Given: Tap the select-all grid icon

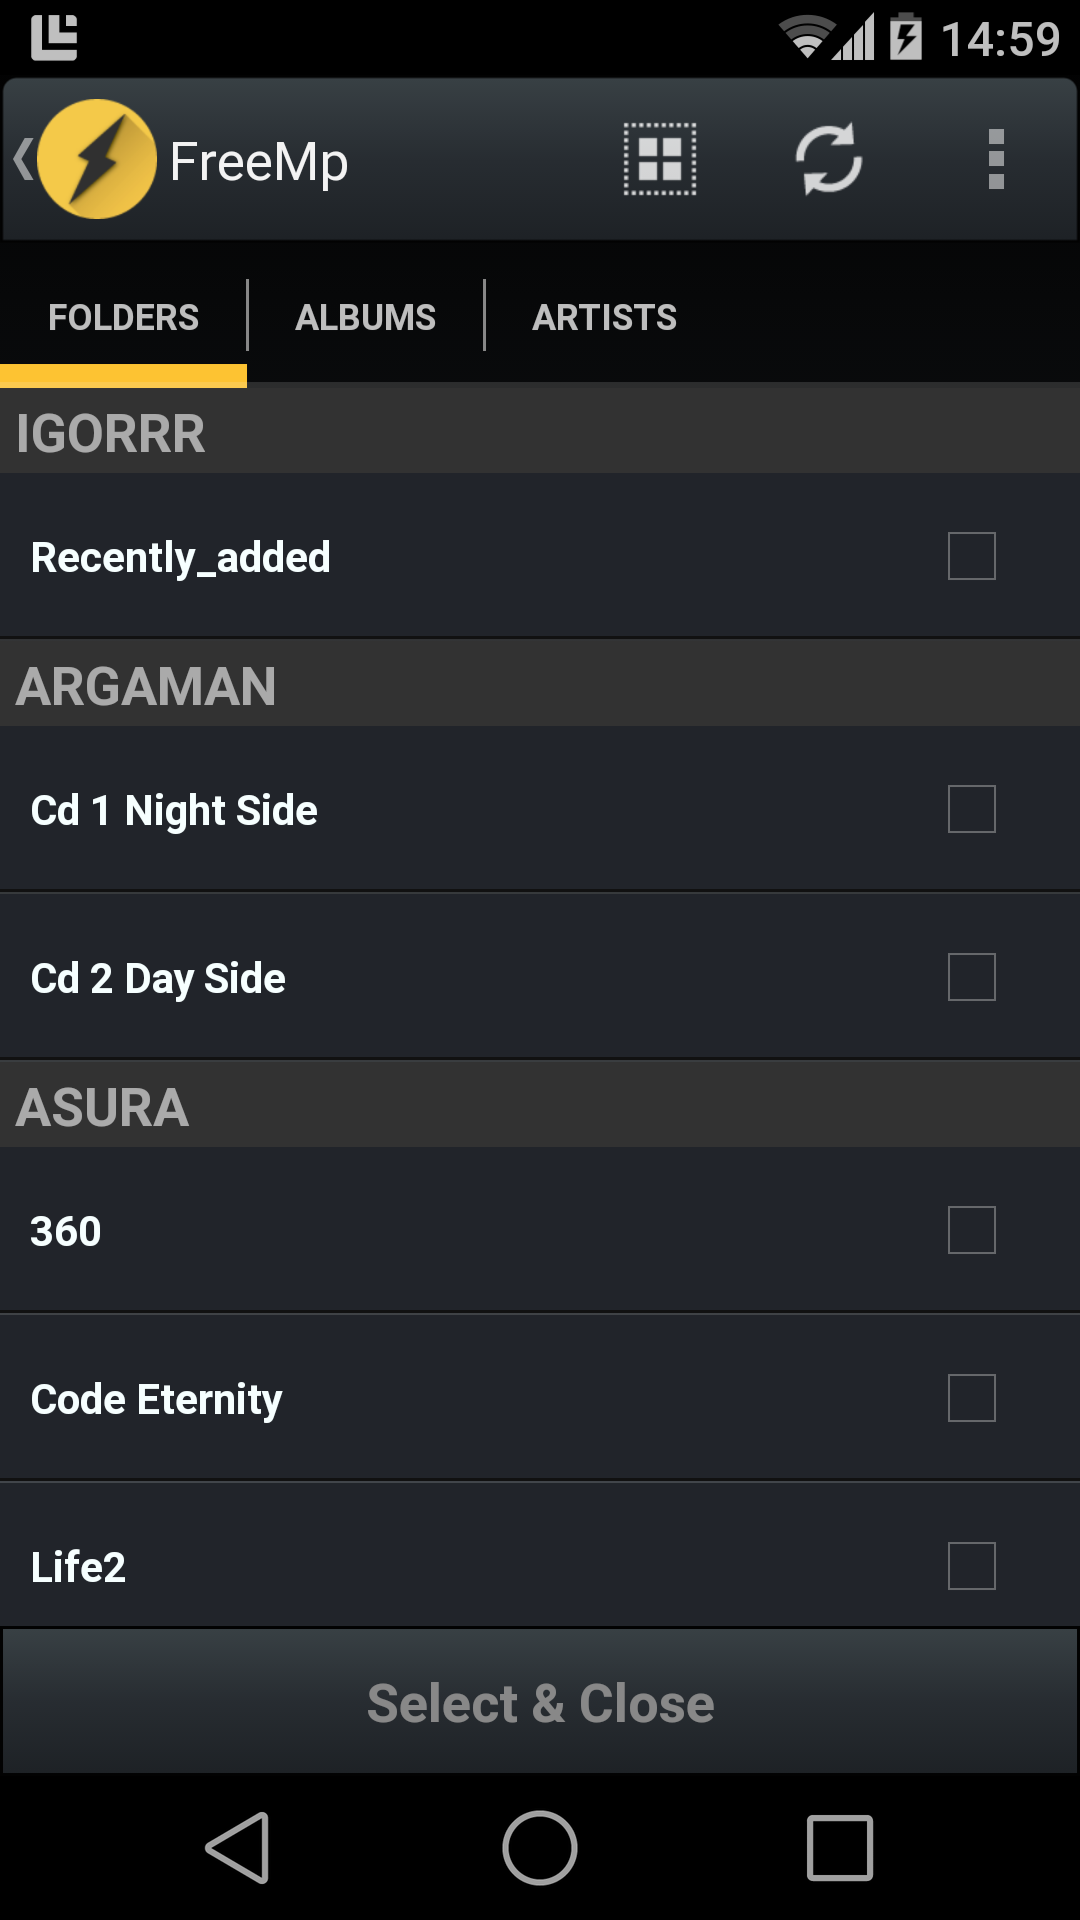Looking at the screenshot, I should 660,159.
